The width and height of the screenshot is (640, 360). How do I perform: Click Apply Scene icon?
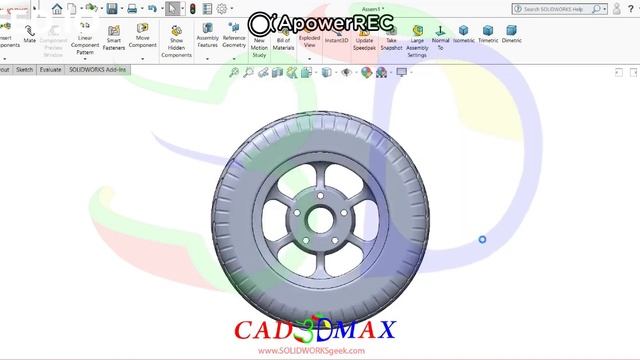coord(382,73)
